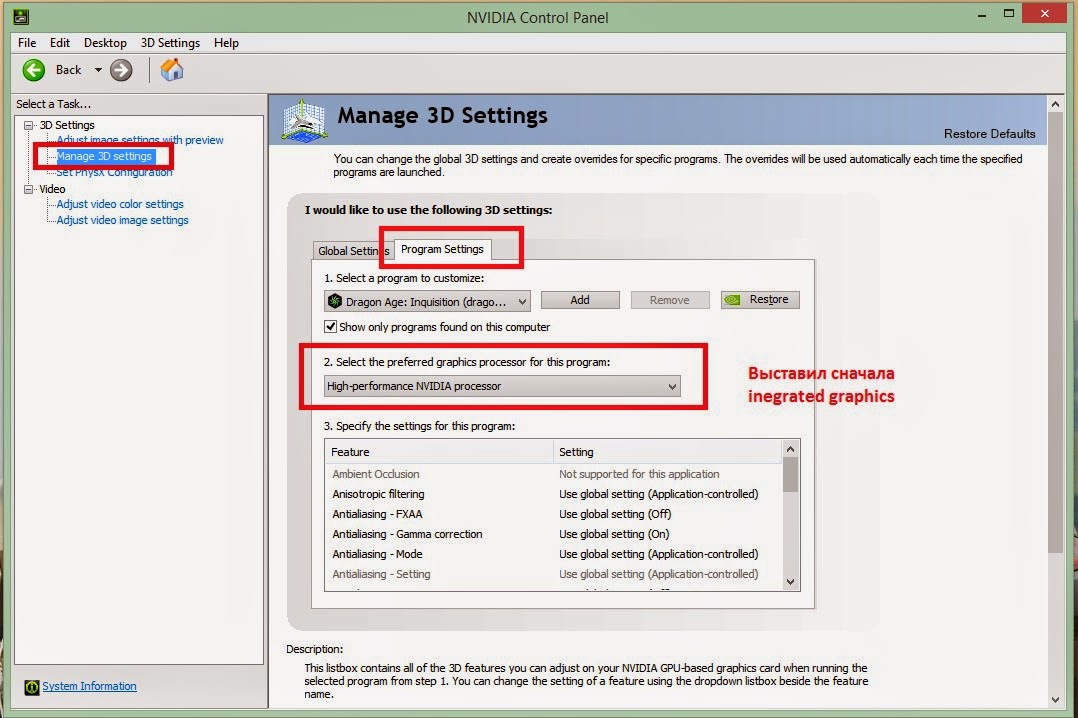This screenshot has width=1078, height=718.
Task: Click the System Information icon
Action: tap(32, 687)
